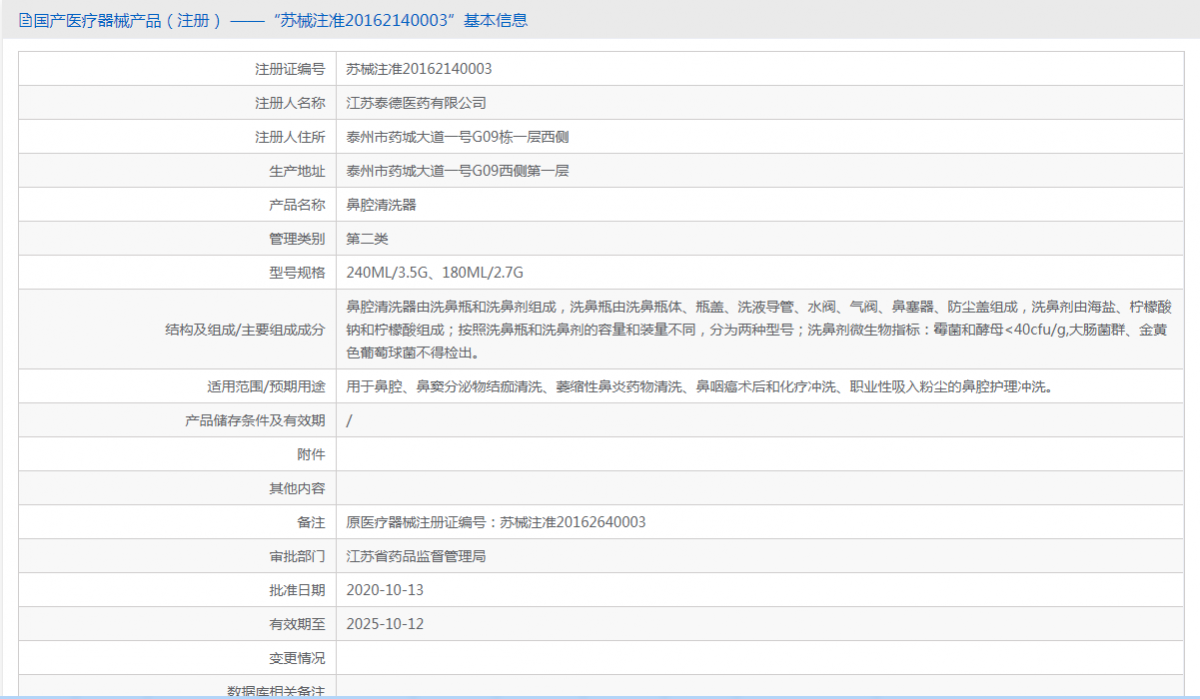Click the 结构及组成/主要组成成分 label
This screenshot has height=699, width=1200.
pos(245,329)
